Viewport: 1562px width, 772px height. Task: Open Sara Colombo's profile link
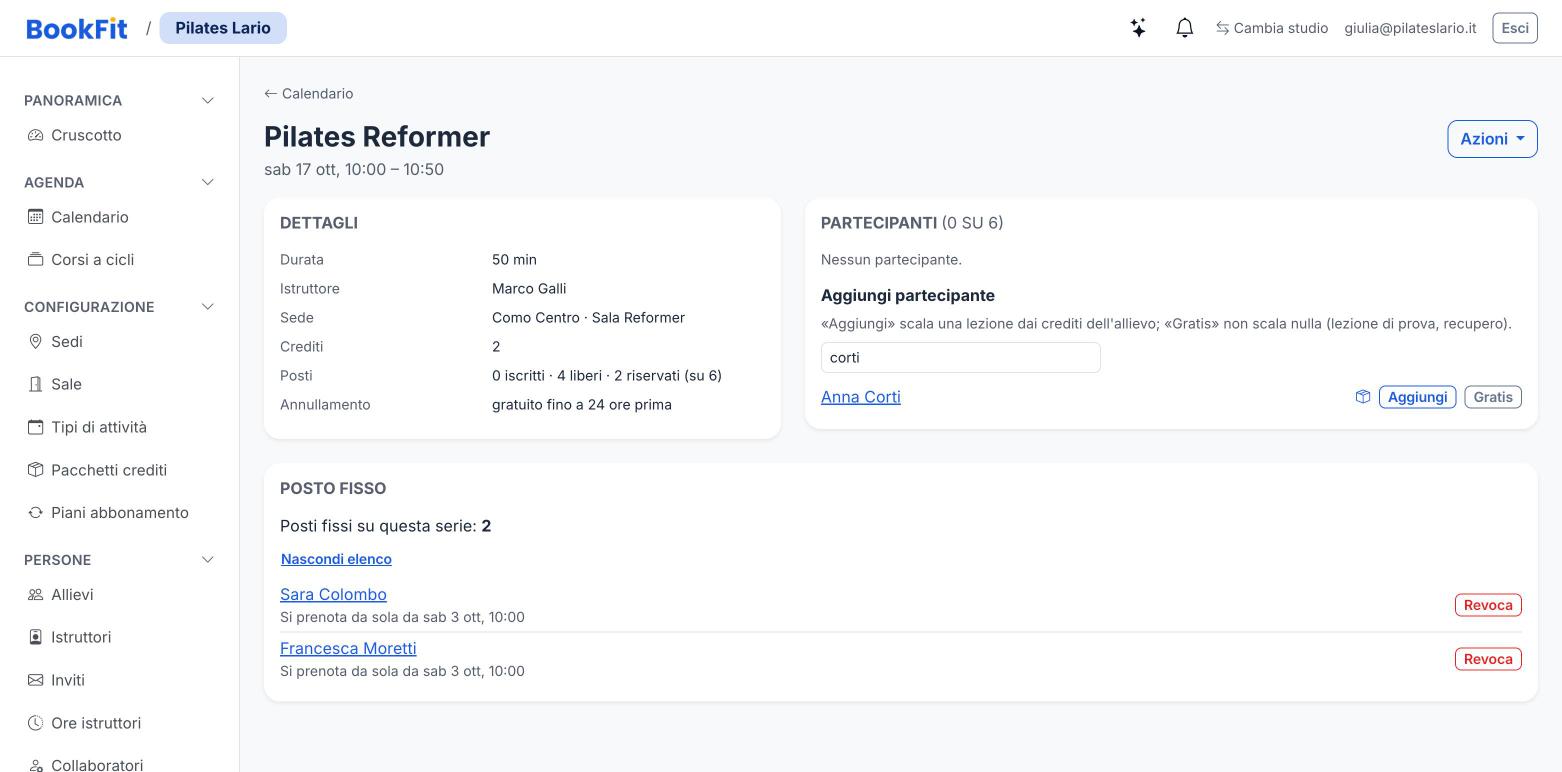click(x=333, y=594)
